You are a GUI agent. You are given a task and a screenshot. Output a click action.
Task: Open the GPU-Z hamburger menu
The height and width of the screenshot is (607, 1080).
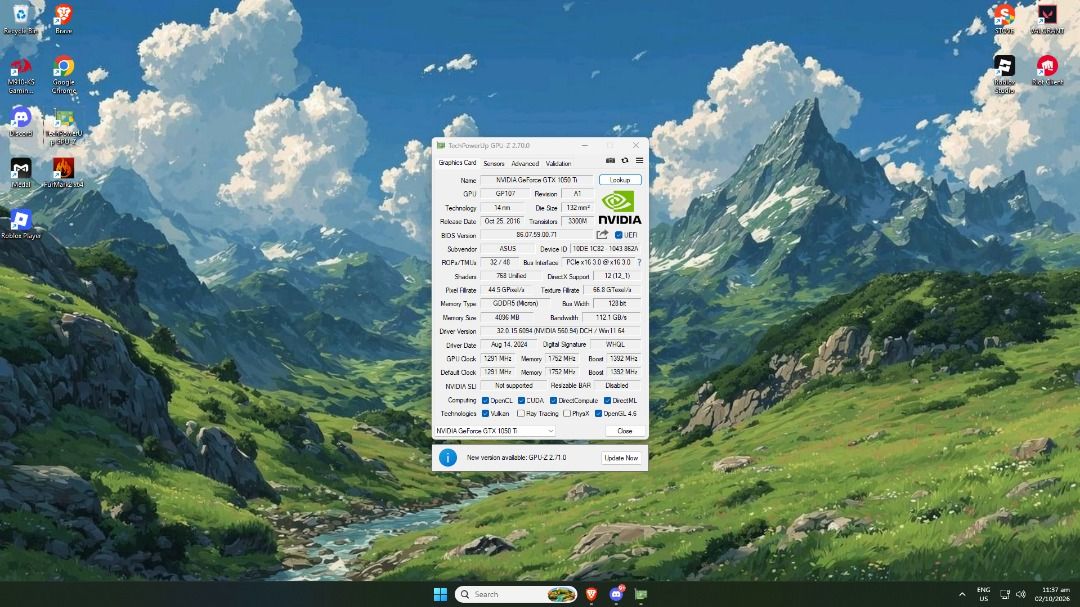pyautogui.click(x=639, y=161)
